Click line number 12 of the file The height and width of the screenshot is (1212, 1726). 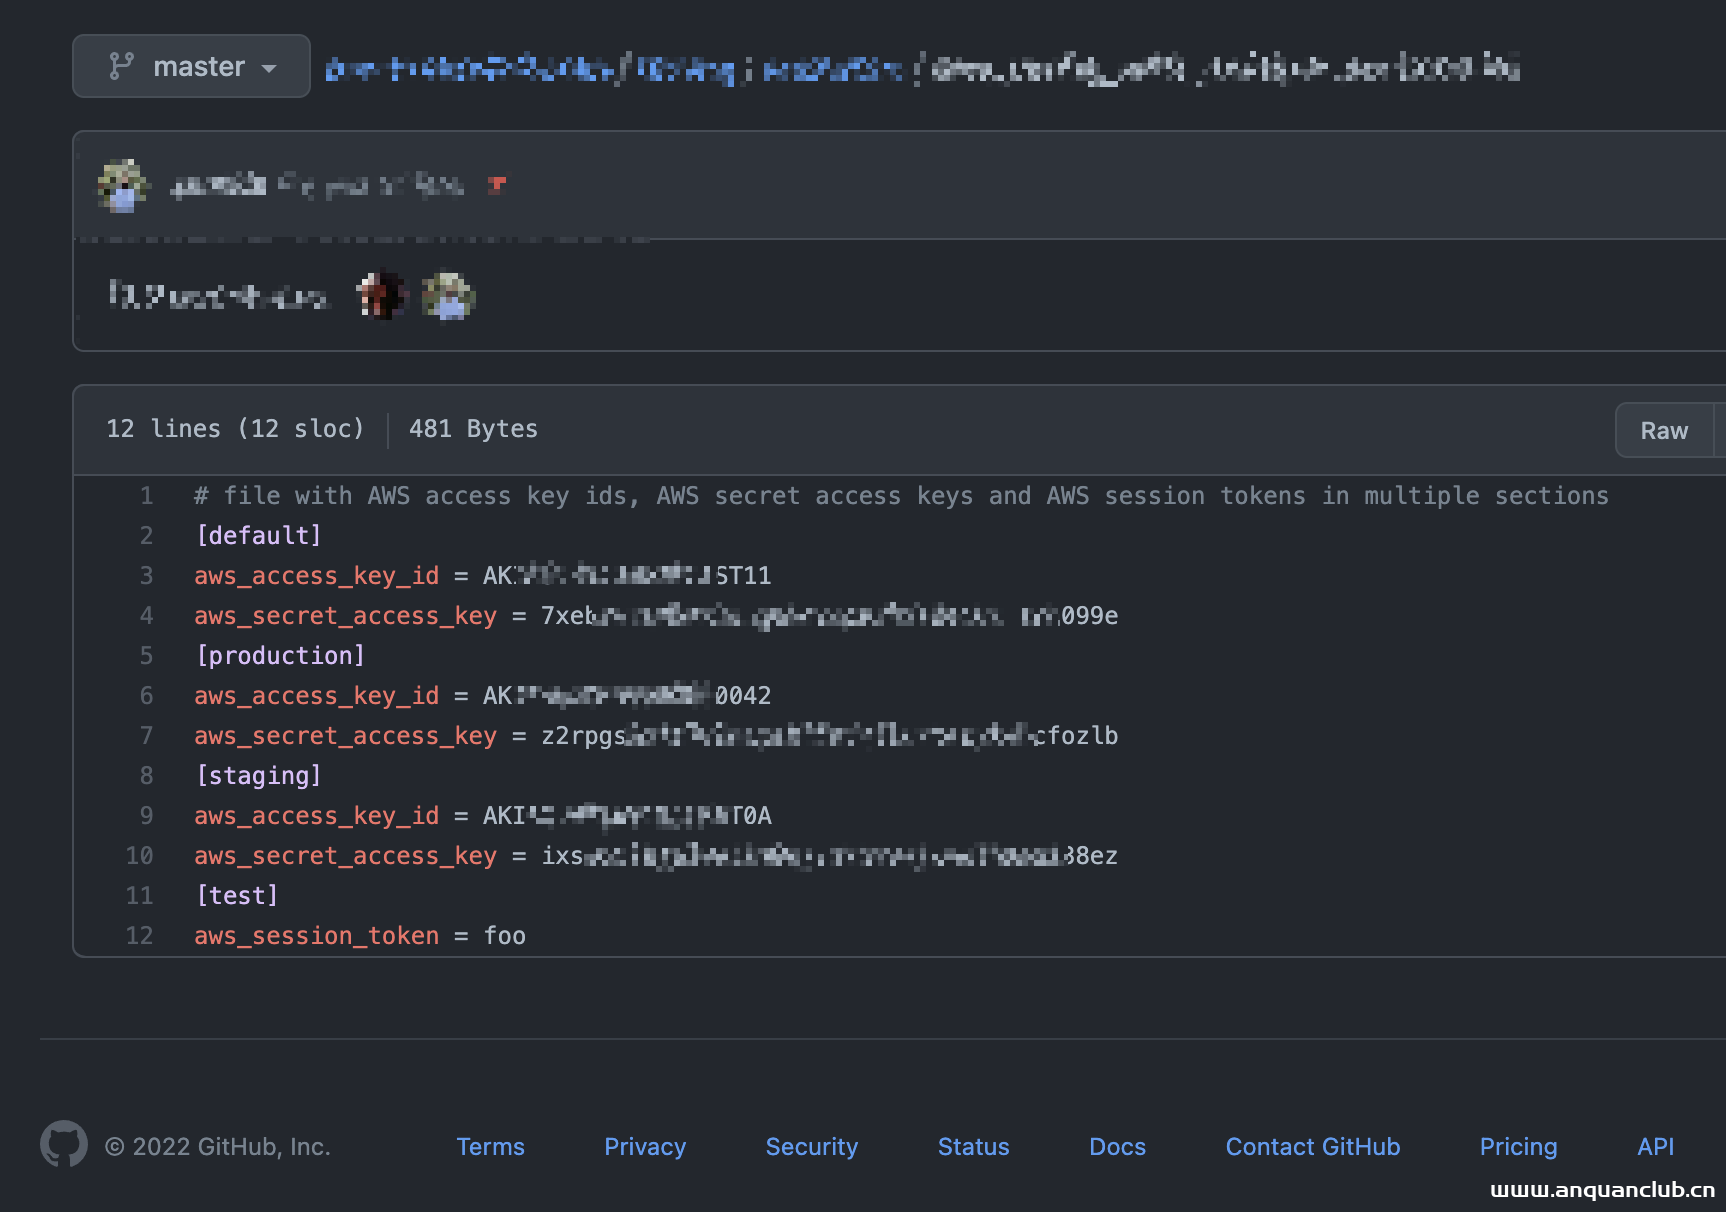coord(139,936)
